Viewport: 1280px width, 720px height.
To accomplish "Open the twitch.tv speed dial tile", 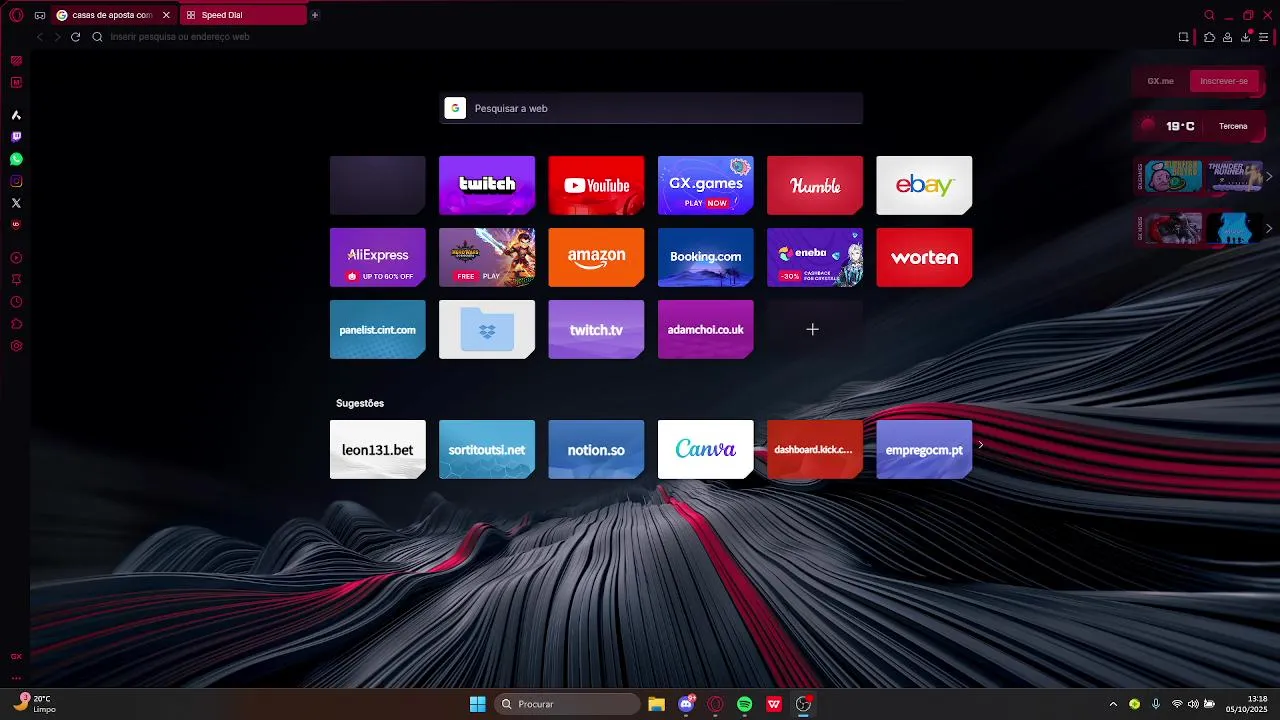I will 596,329.
